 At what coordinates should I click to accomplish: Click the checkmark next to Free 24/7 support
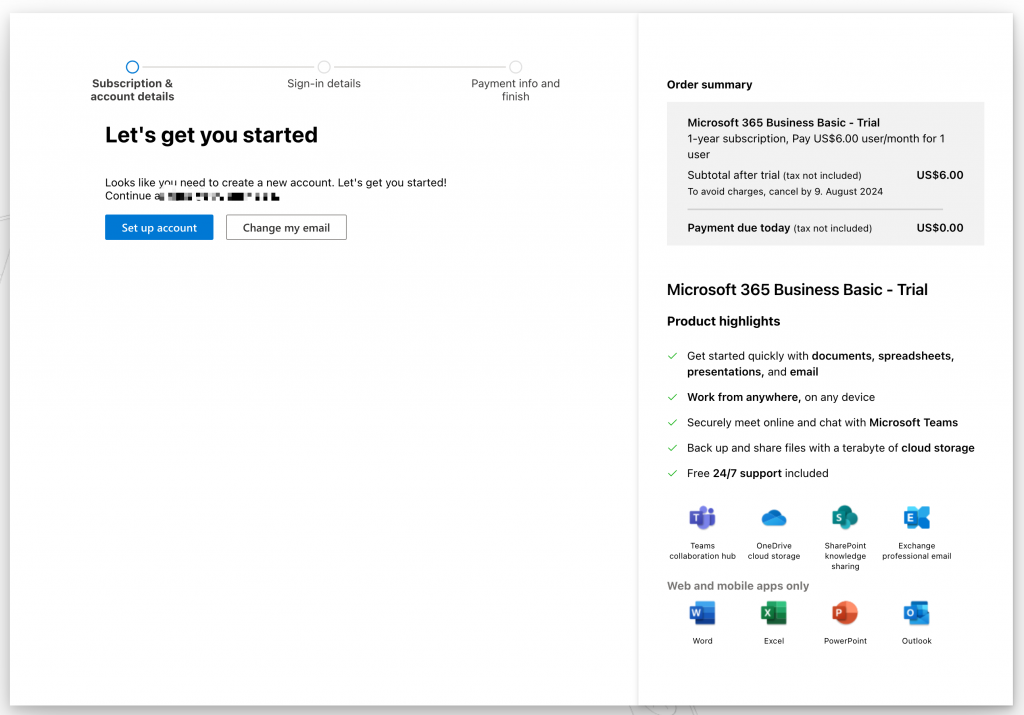673,473
